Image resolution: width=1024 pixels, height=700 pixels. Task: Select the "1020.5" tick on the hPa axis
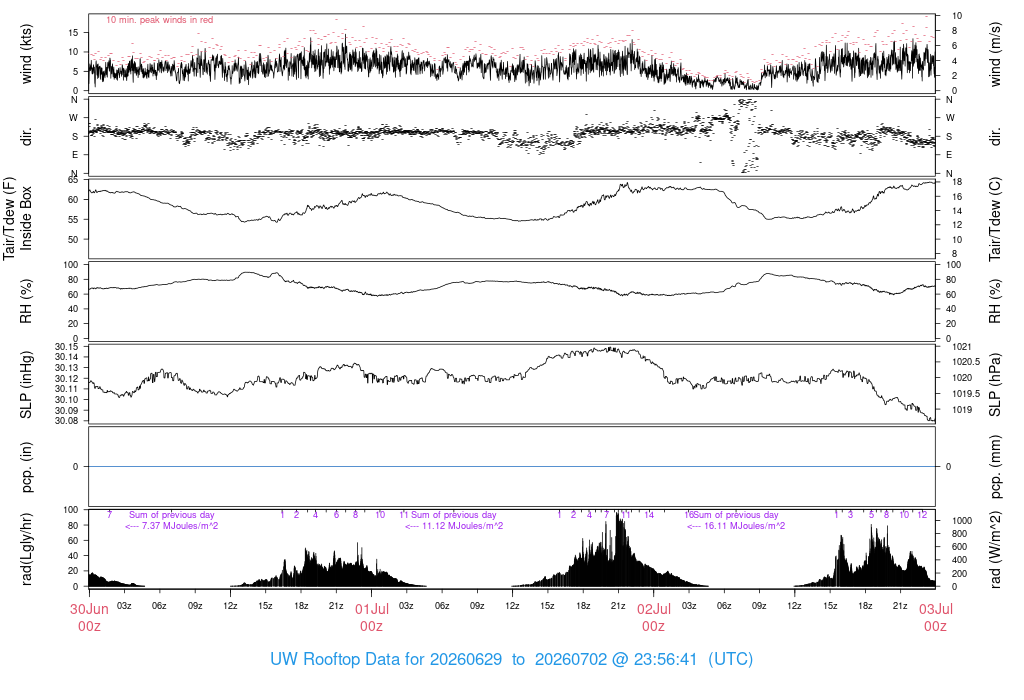tap(966, 362)
